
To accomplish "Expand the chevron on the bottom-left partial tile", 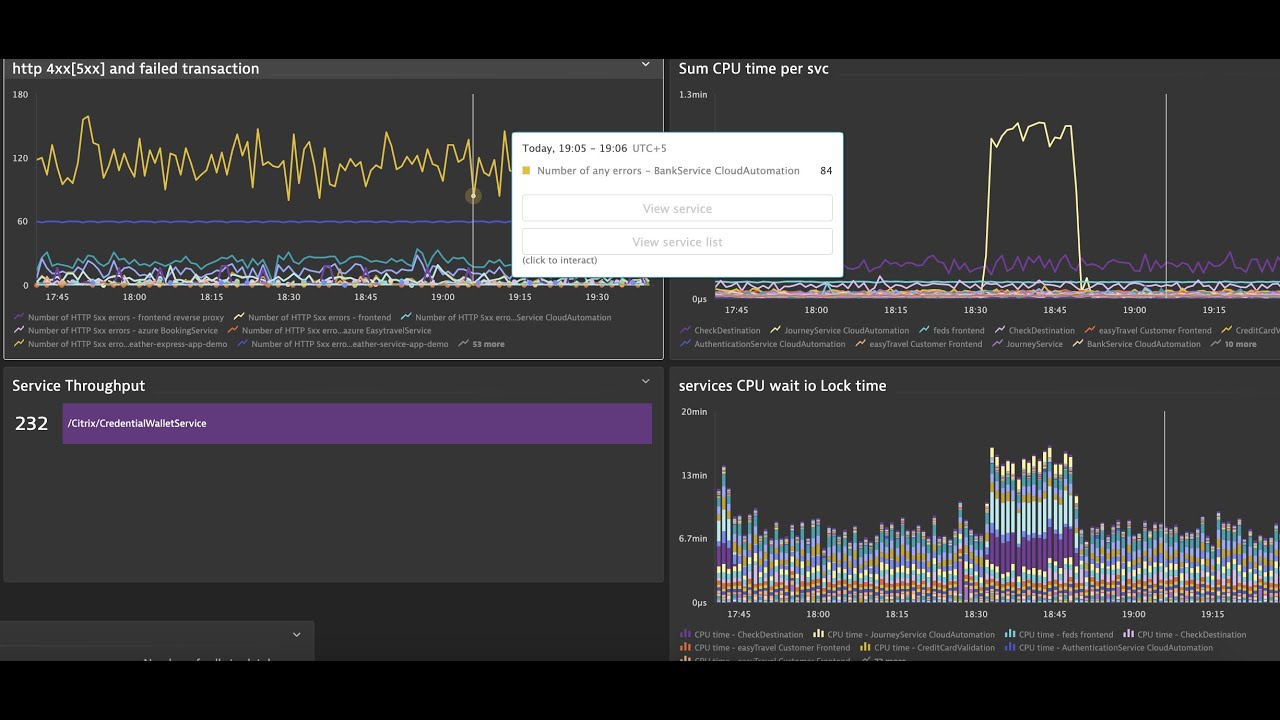I will [x=296, y=635].
